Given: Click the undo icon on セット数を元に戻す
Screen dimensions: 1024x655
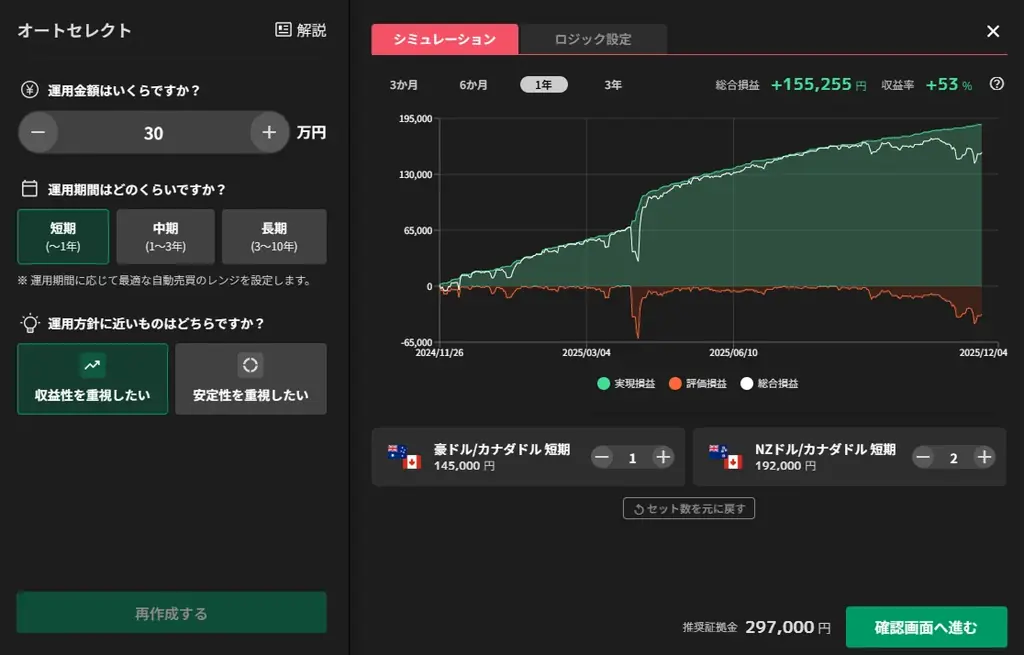Looking at the screenshot, I should [x=641, y=507].
